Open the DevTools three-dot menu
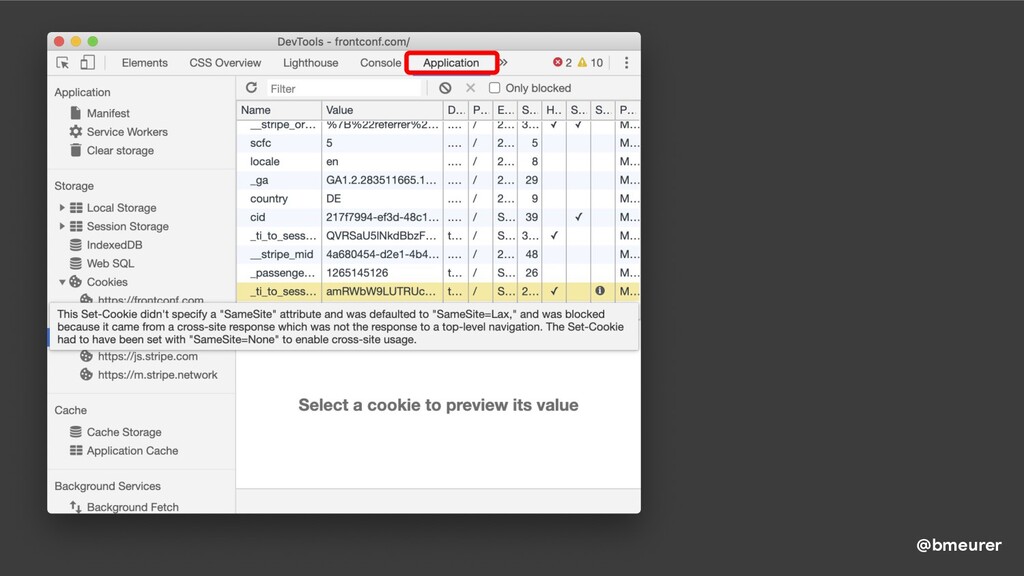 click(626, 63)
